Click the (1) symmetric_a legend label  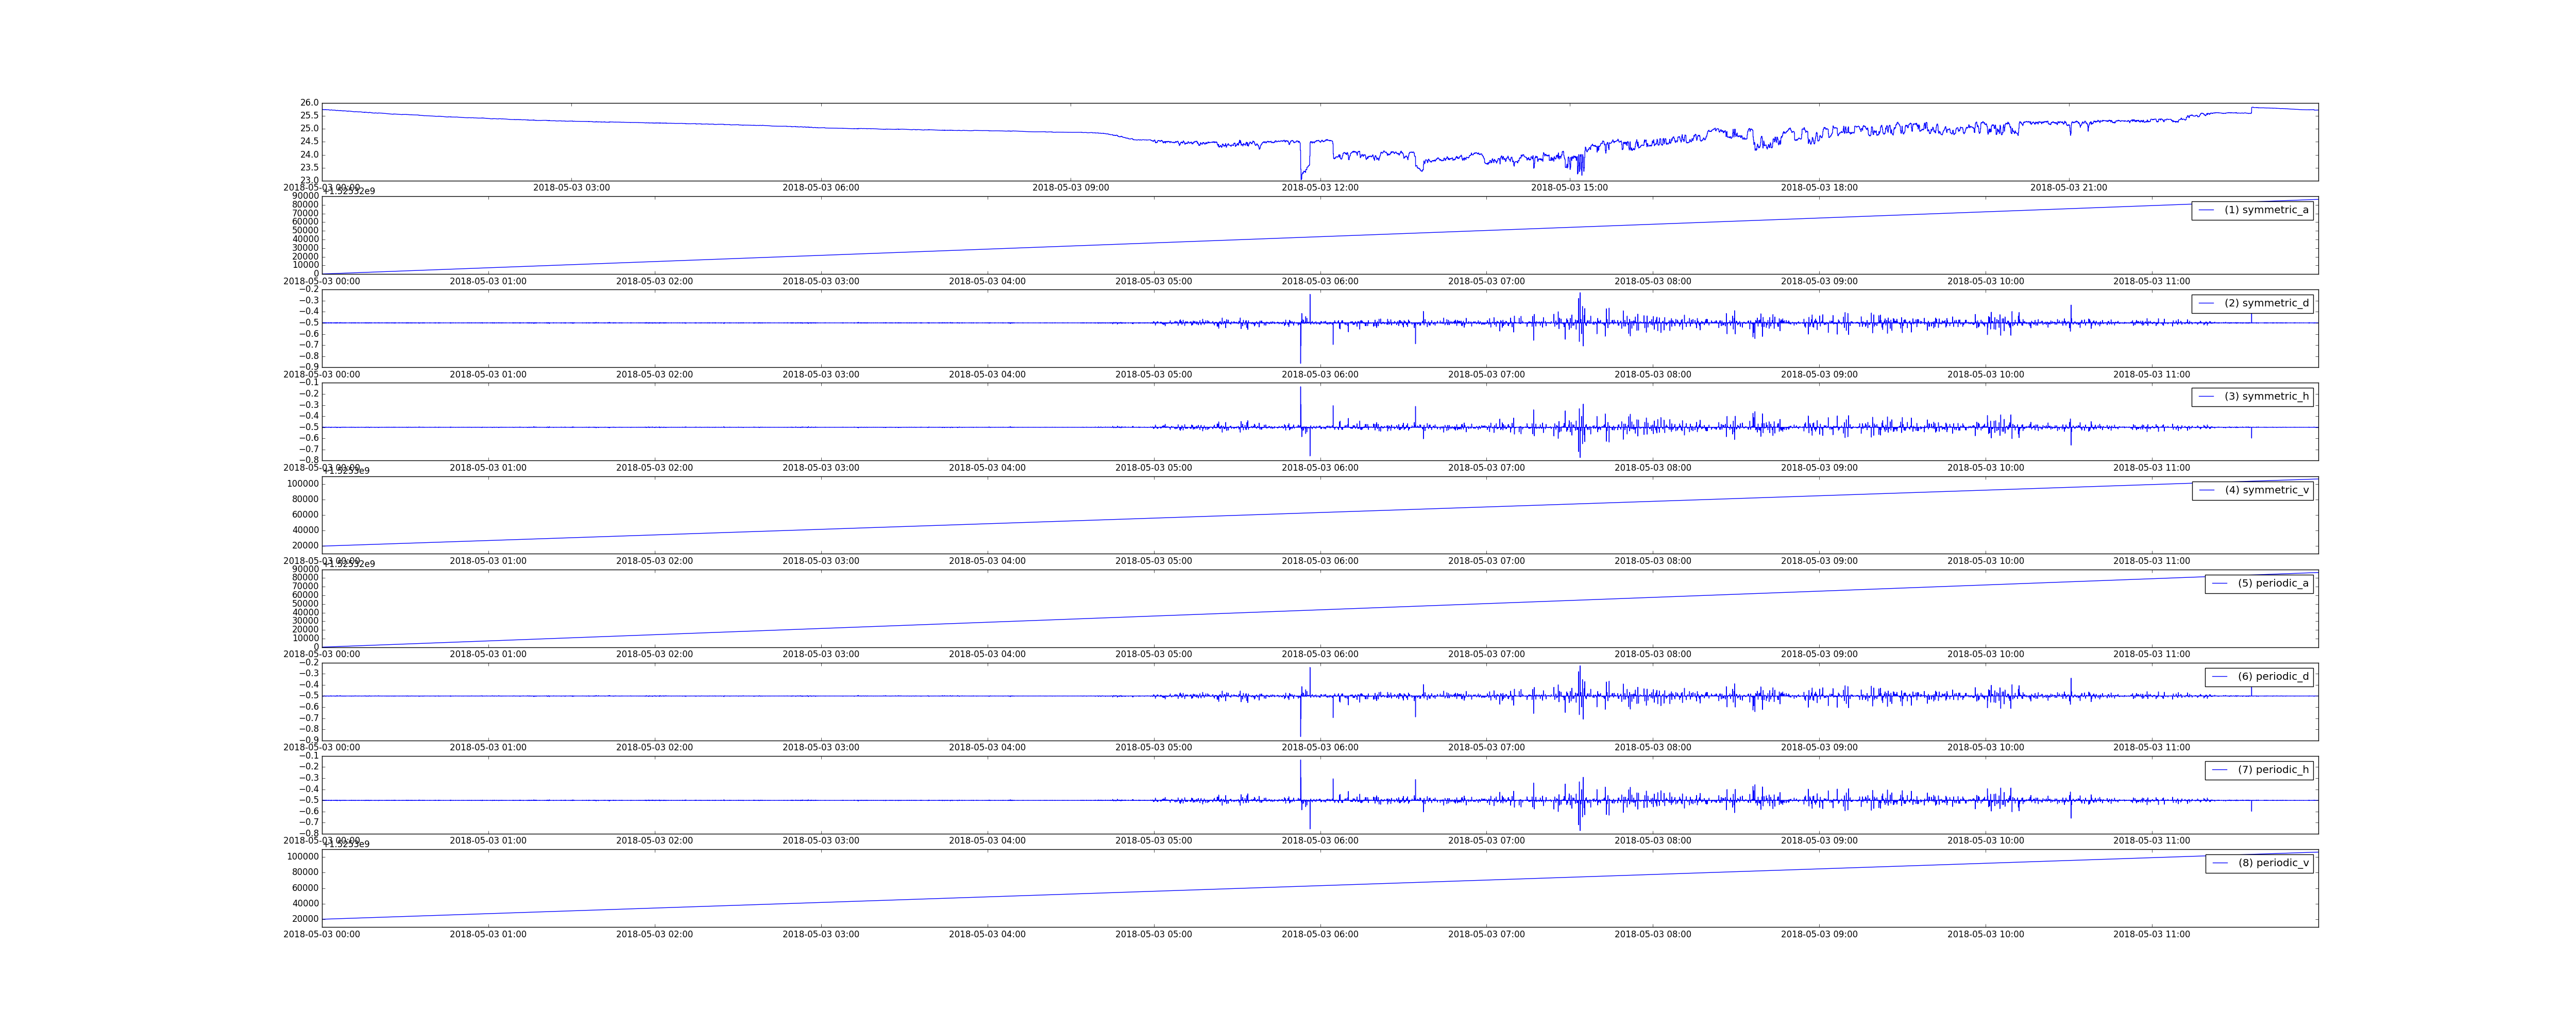pyautogui.click(x=2266, y=210)
